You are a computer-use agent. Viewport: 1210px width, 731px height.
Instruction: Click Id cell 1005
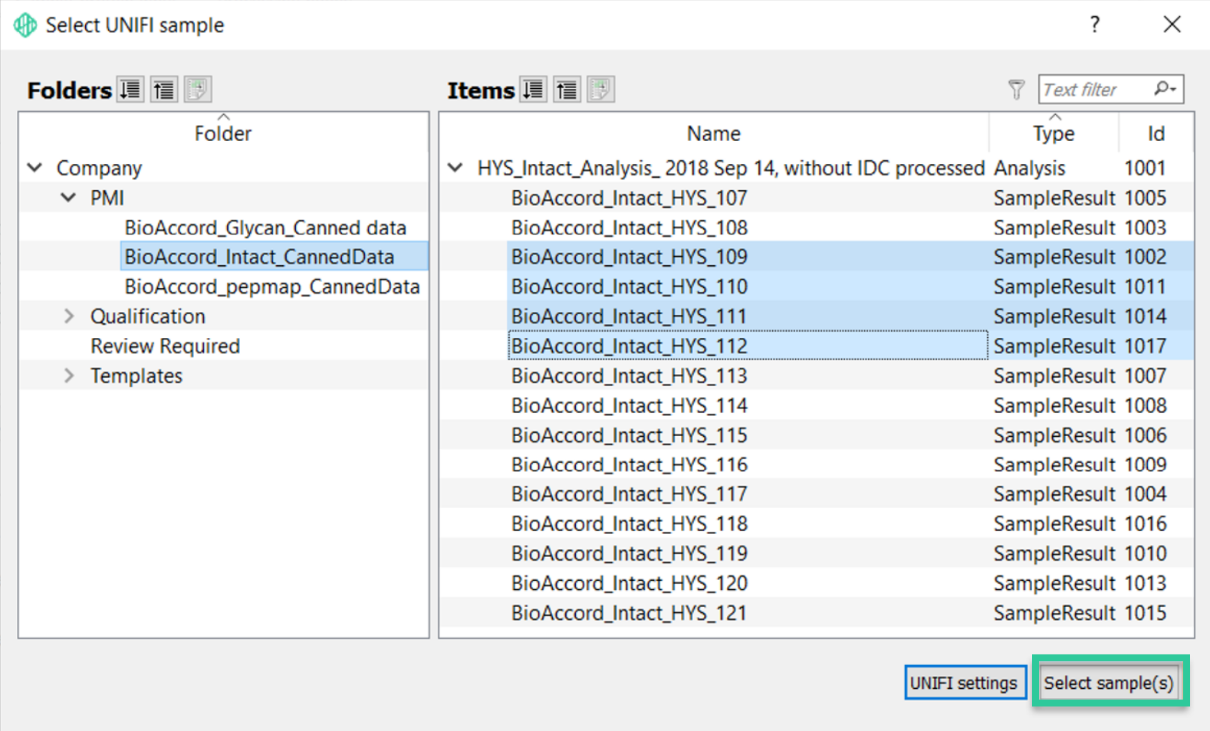(x=1145, y=198)
